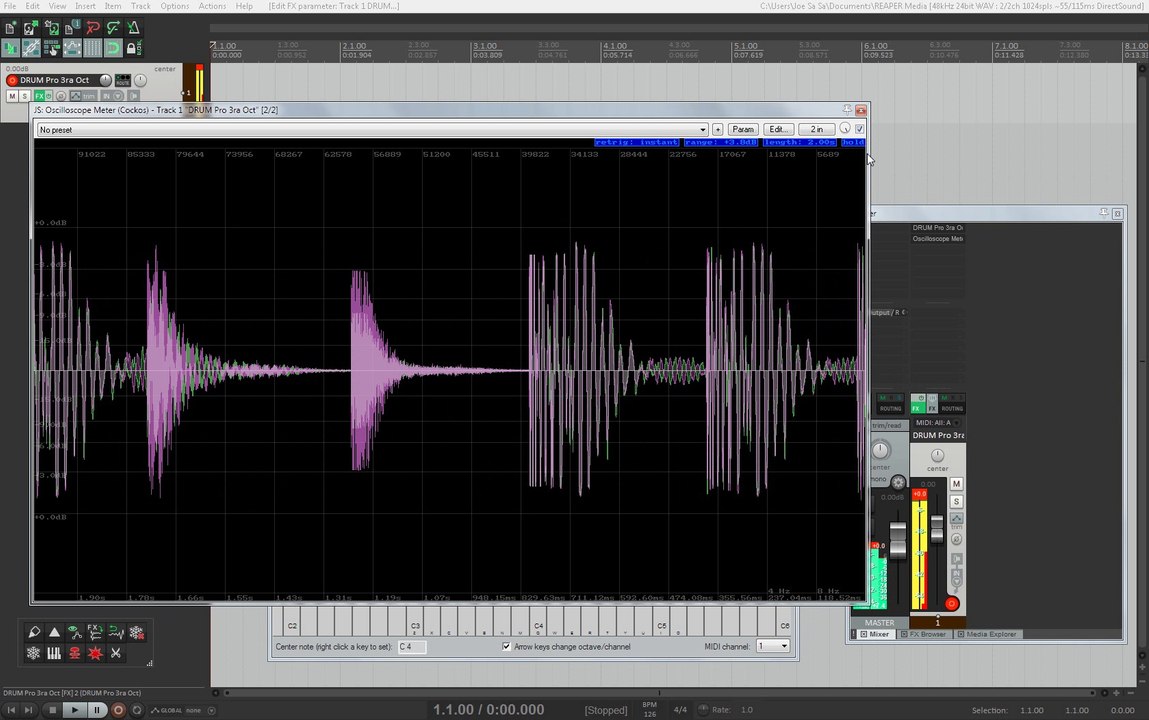
Task: Open the Actions menu
Action: click(x=213, y=6)
